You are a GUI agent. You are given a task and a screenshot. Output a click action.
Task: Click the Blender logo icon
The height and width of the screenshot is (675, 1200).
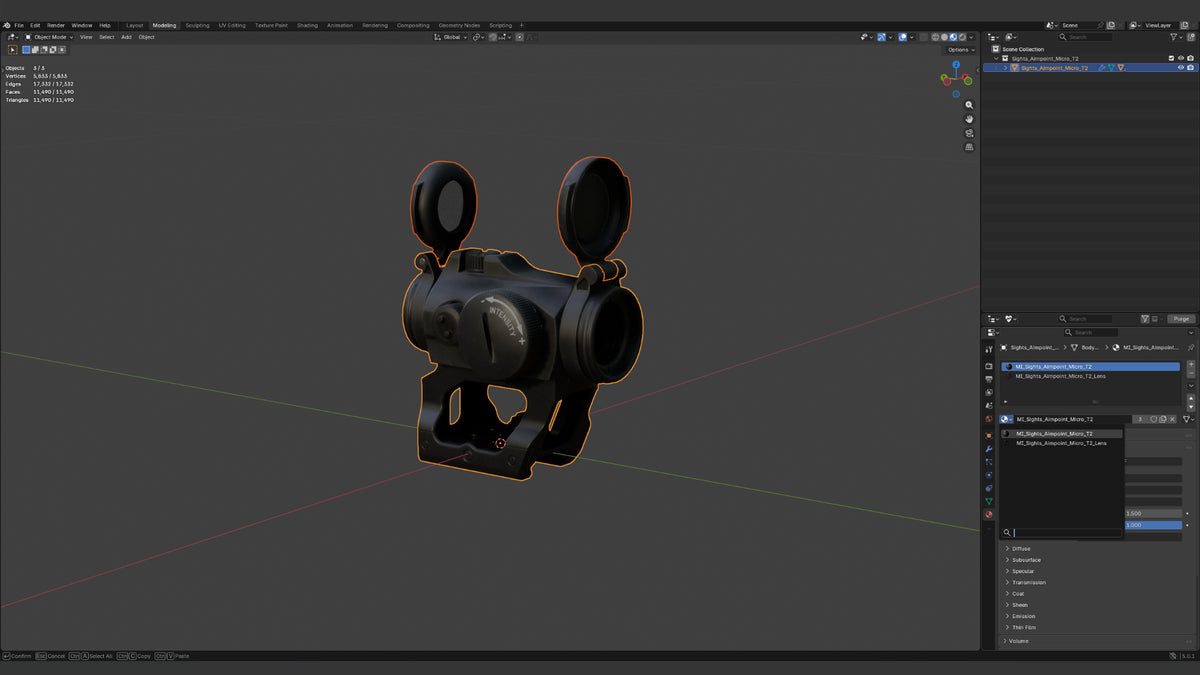[7, 25]
